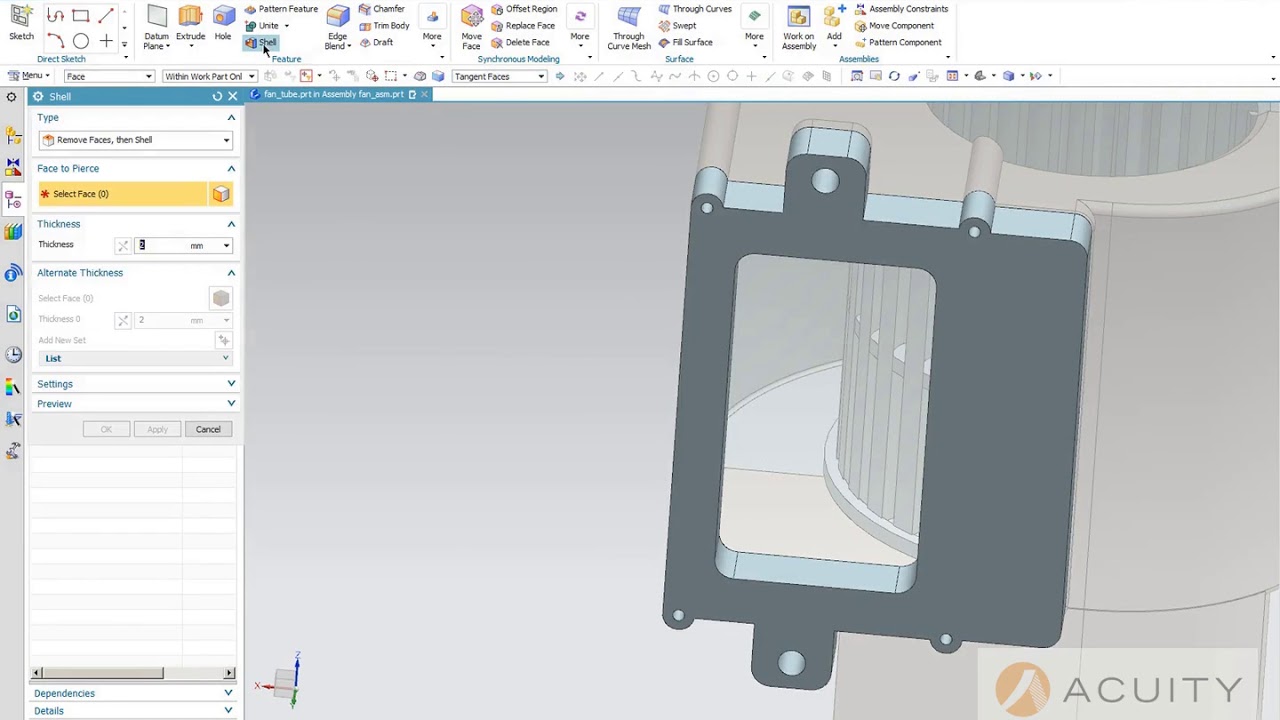Click Delete Face command
The height and width of the screenshot is (720, 1280).
[x=520, y=43]
